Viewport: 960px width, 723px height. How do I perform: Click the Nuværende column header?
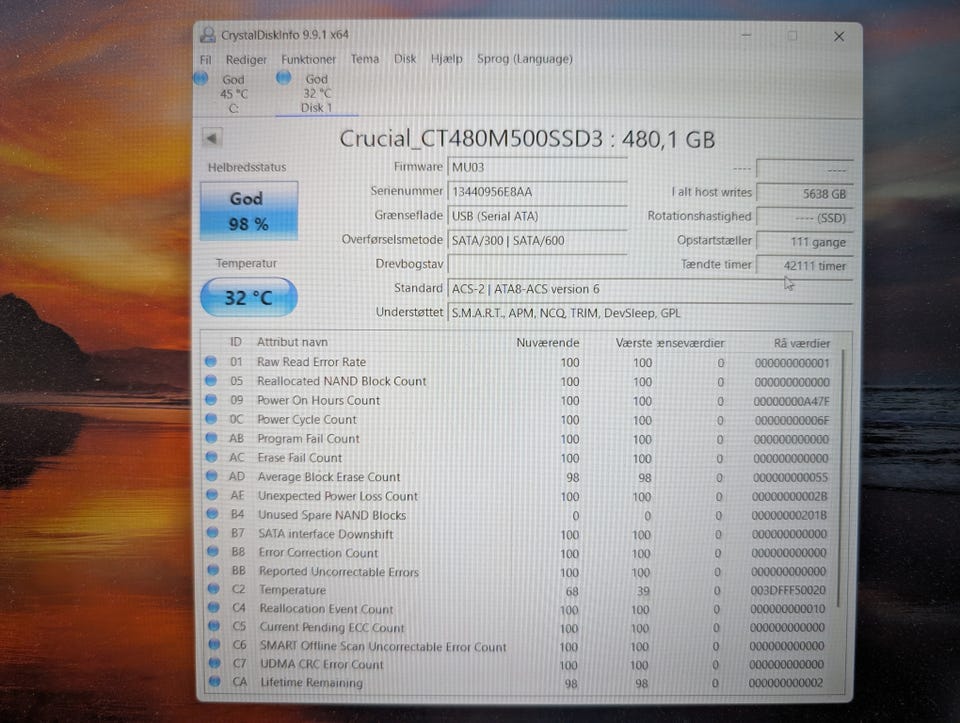tap(547, 343)
